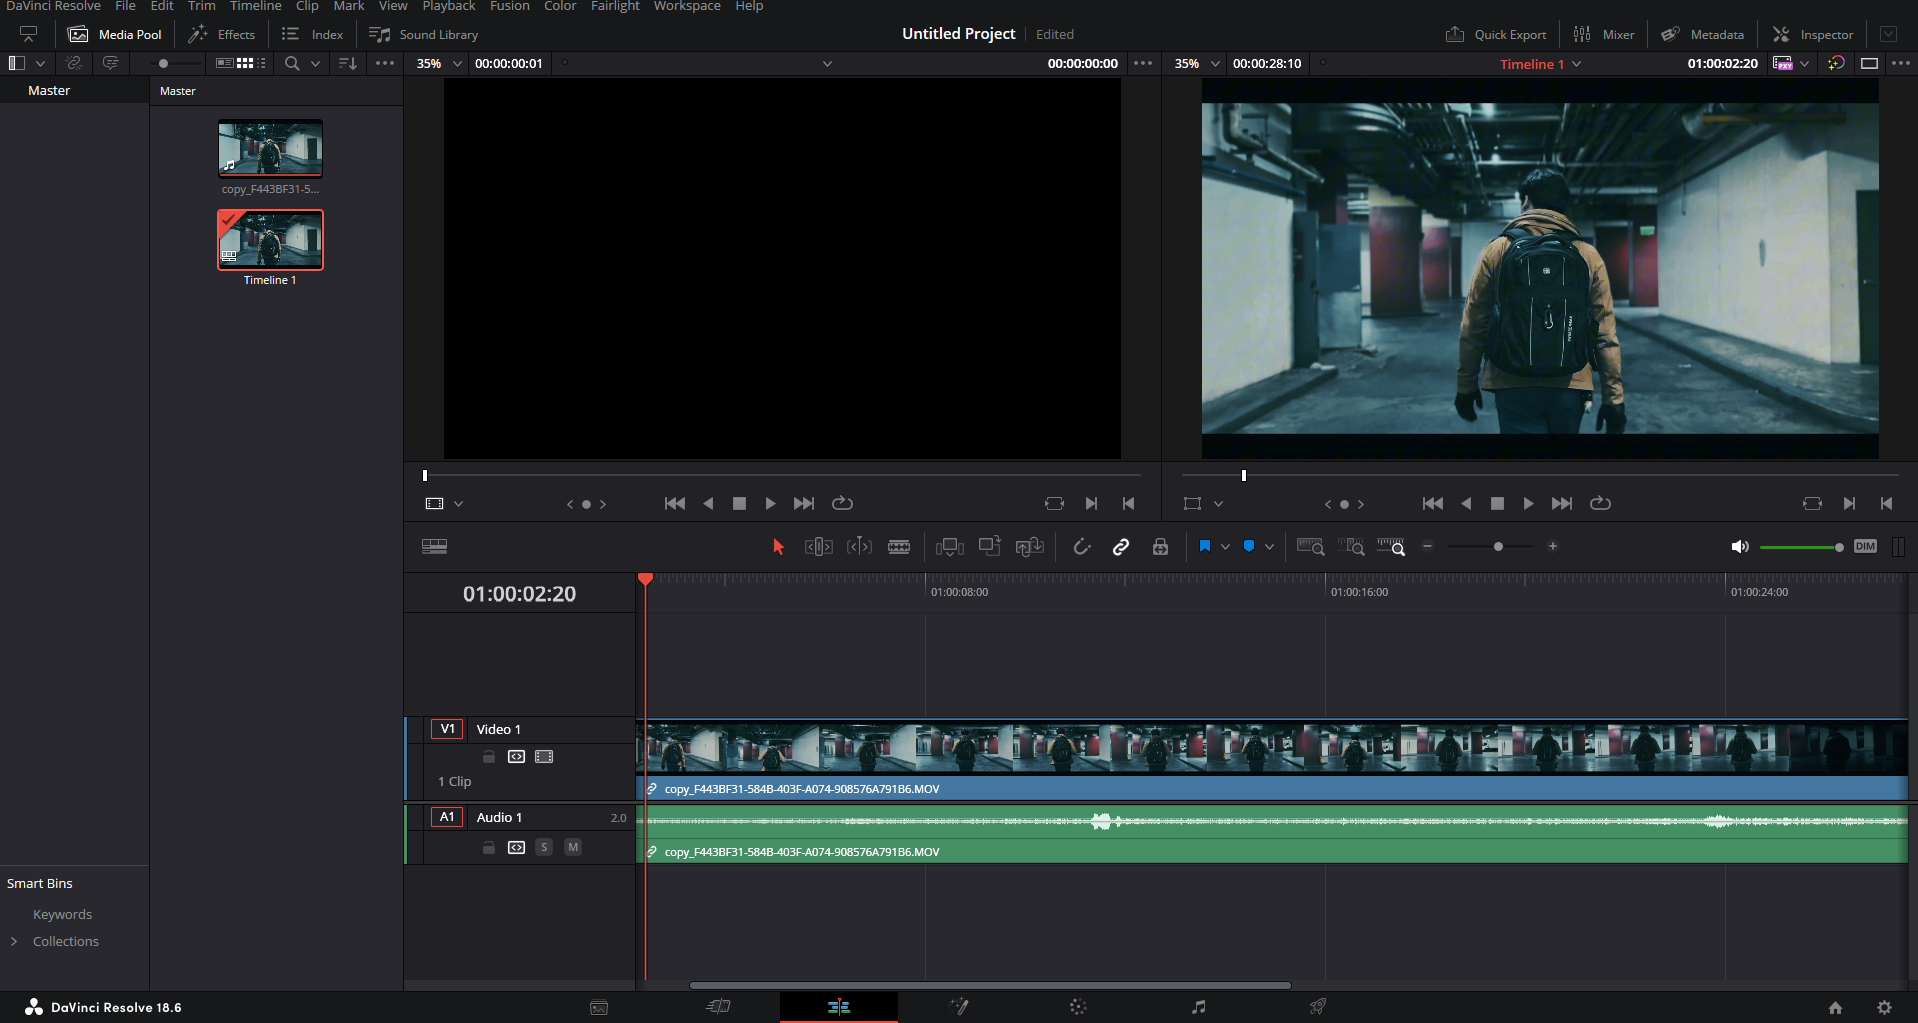The image size is (1918, 1023).
Task: Open the Timeline menu
Action: [255, 6]
